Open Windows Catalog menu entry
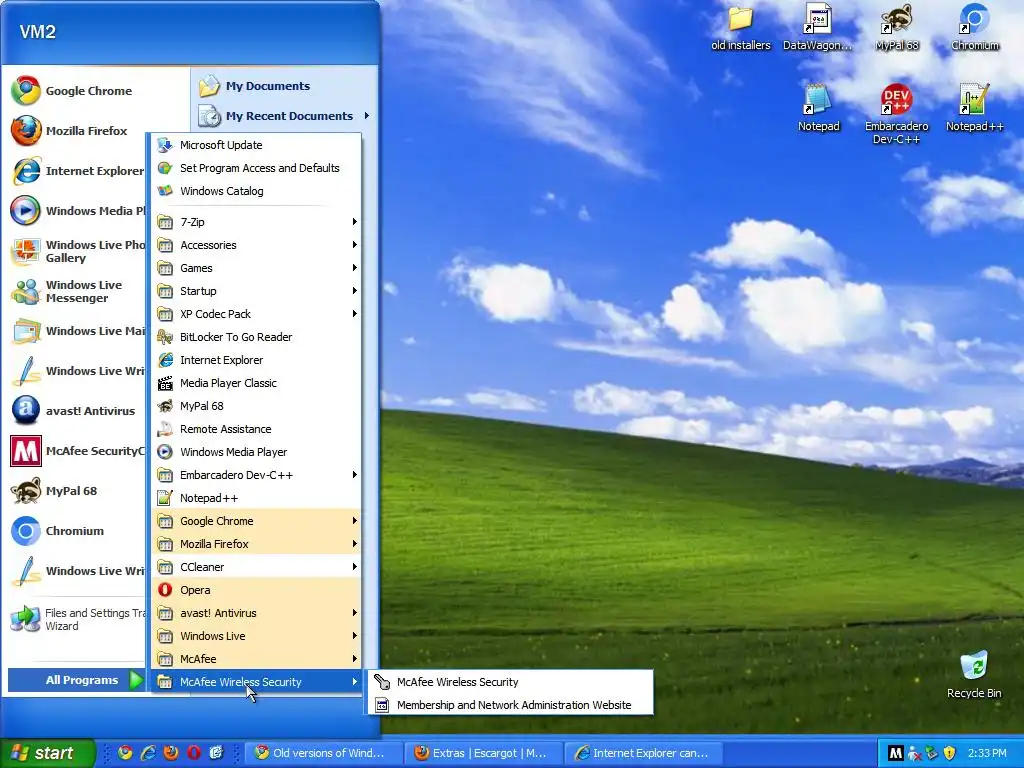This screenshot has height=768, width=1024. [257, 191]
